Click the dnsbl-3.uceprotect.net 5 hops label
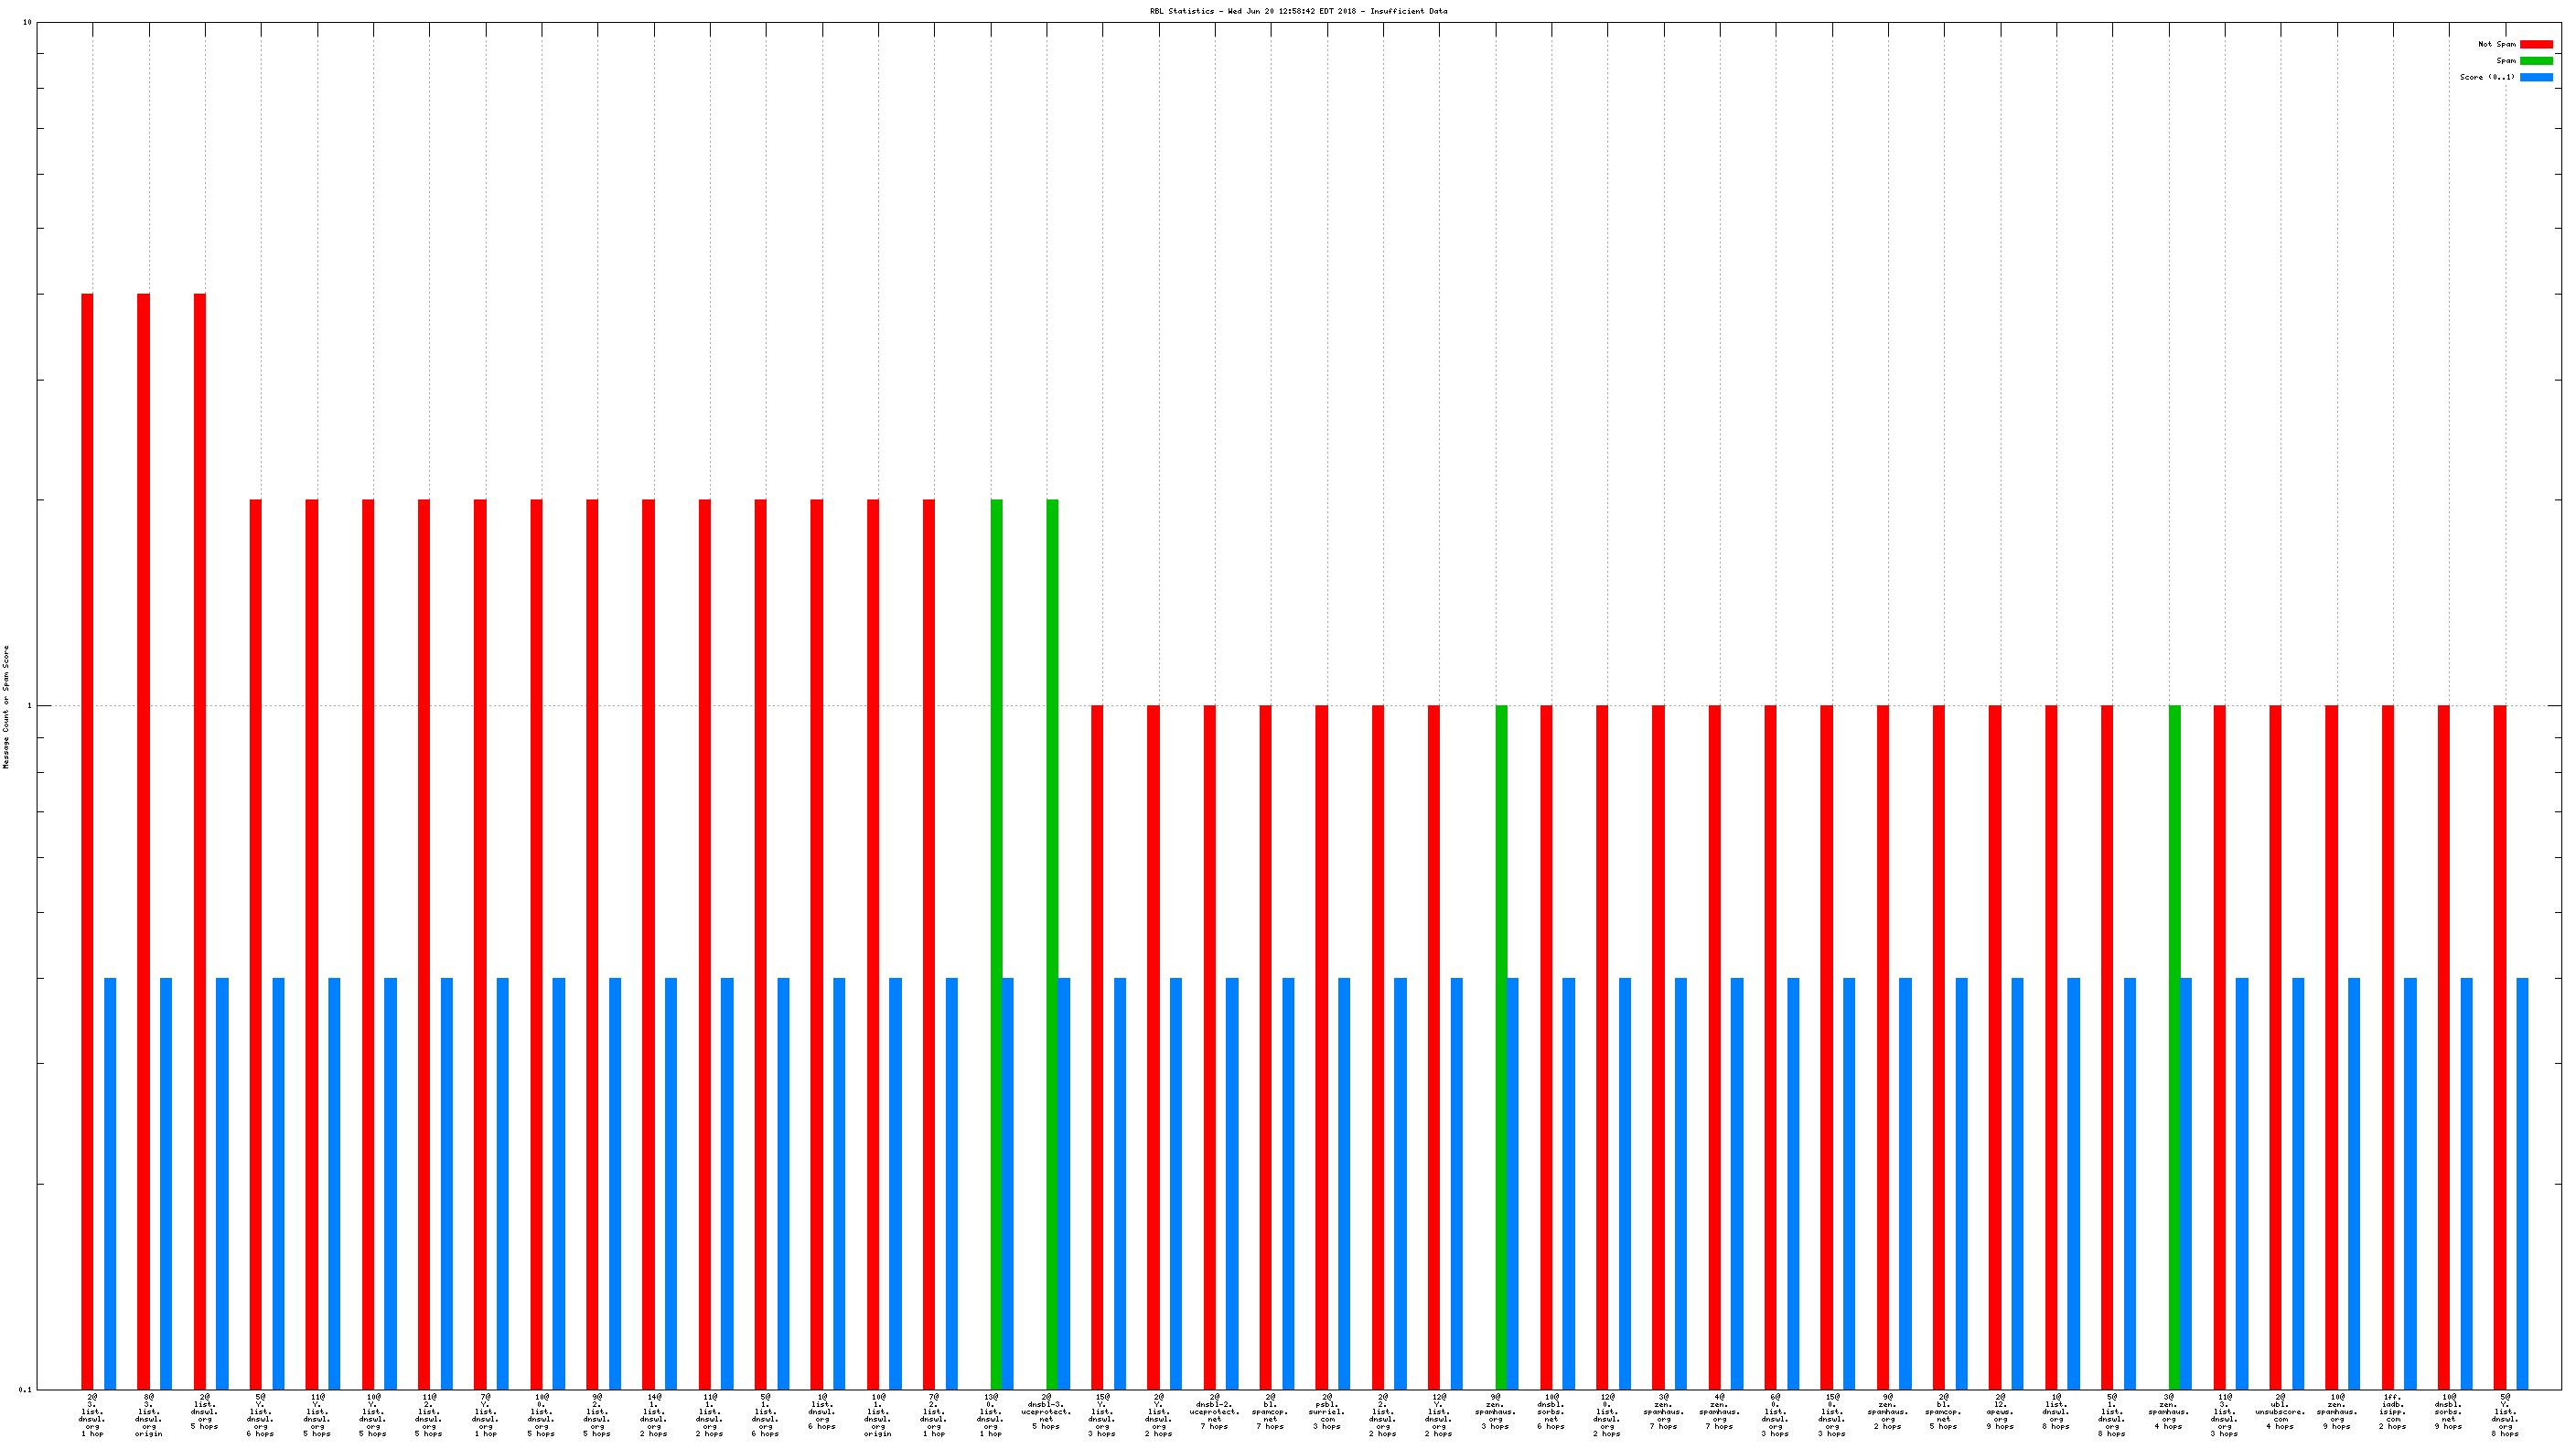Image resolution: width=2576 pixels, height=1449 pixels. [1046, 1412]
